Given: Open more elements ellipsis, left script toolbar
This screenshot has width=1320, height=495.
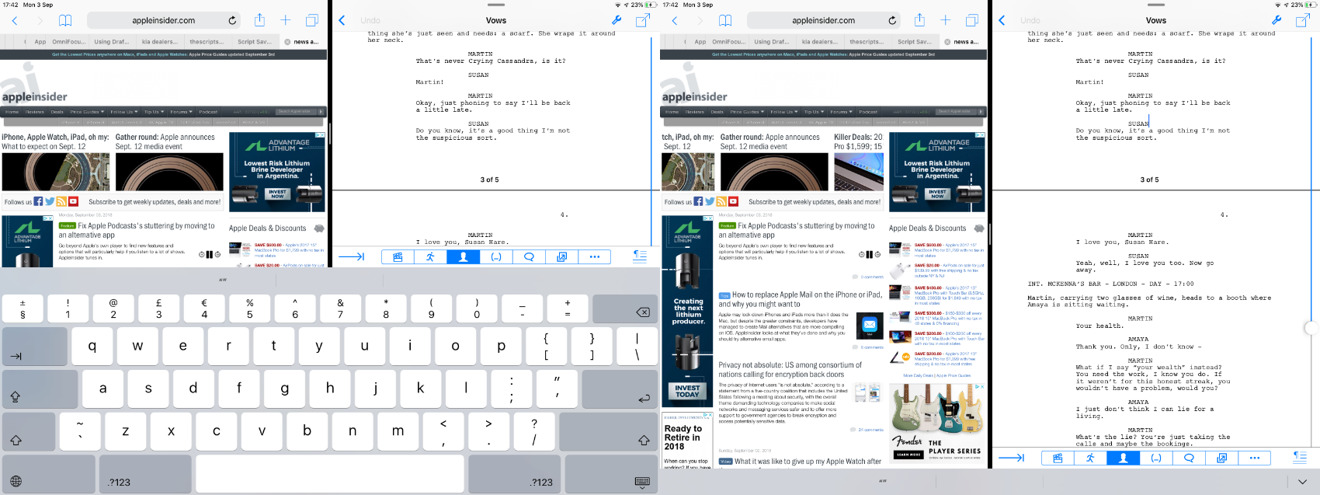Looking at the screenshot, I should coord(594,257).
